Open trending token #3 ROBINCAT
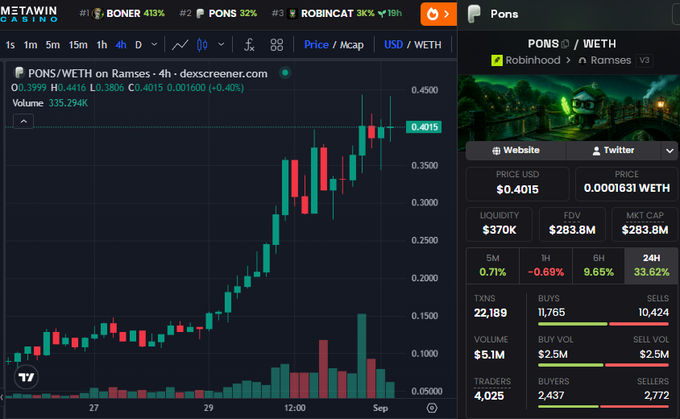 click(x=337, y=13)
